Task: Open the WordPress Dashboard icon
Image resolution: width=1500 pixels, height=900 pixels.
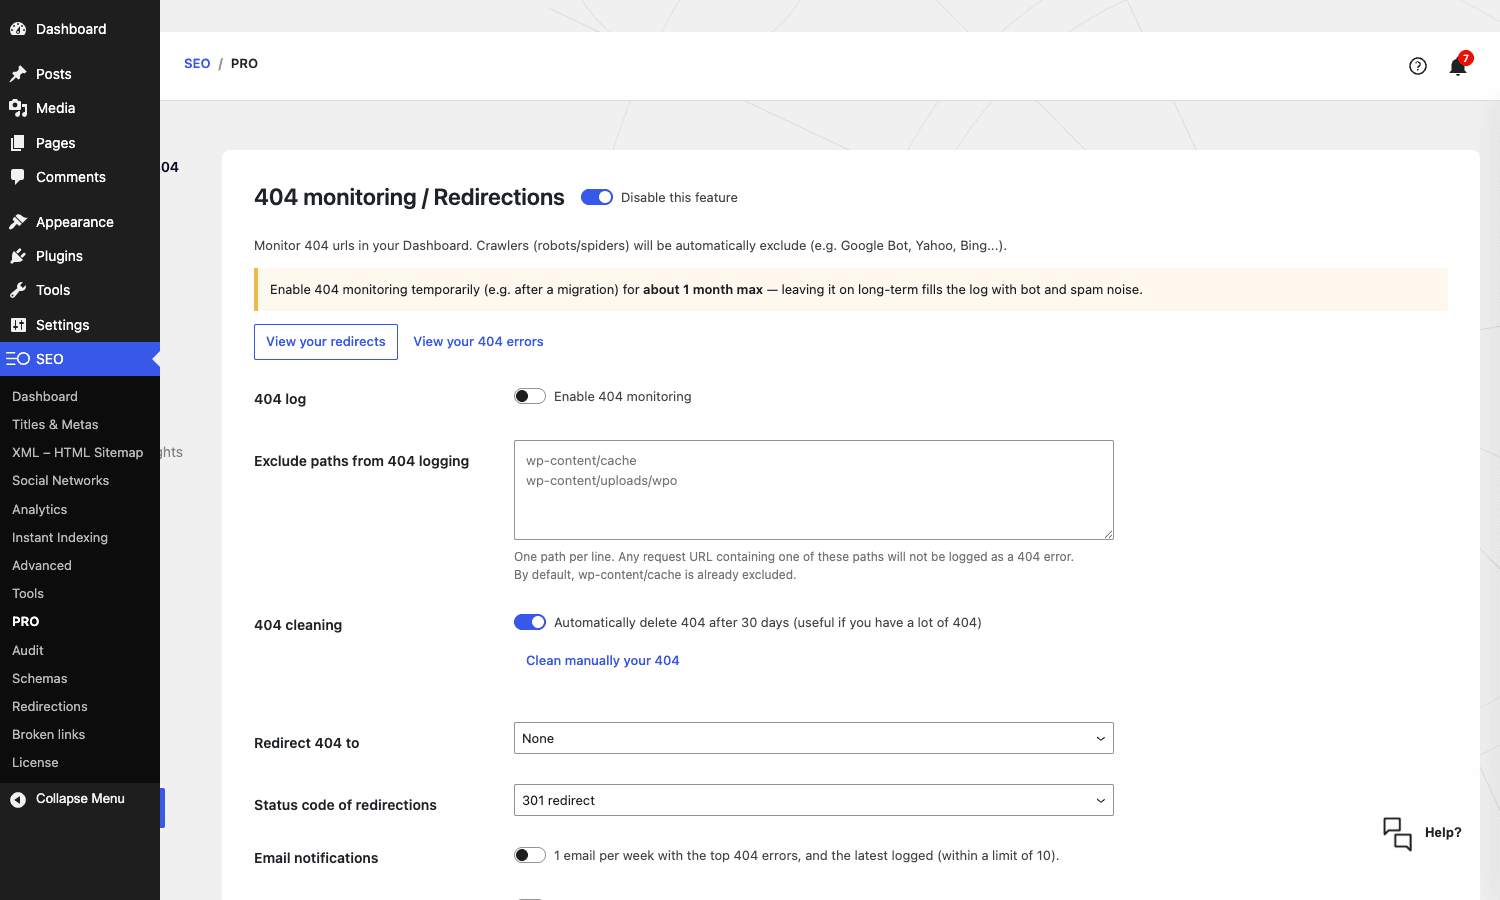Action: [18, 29]
